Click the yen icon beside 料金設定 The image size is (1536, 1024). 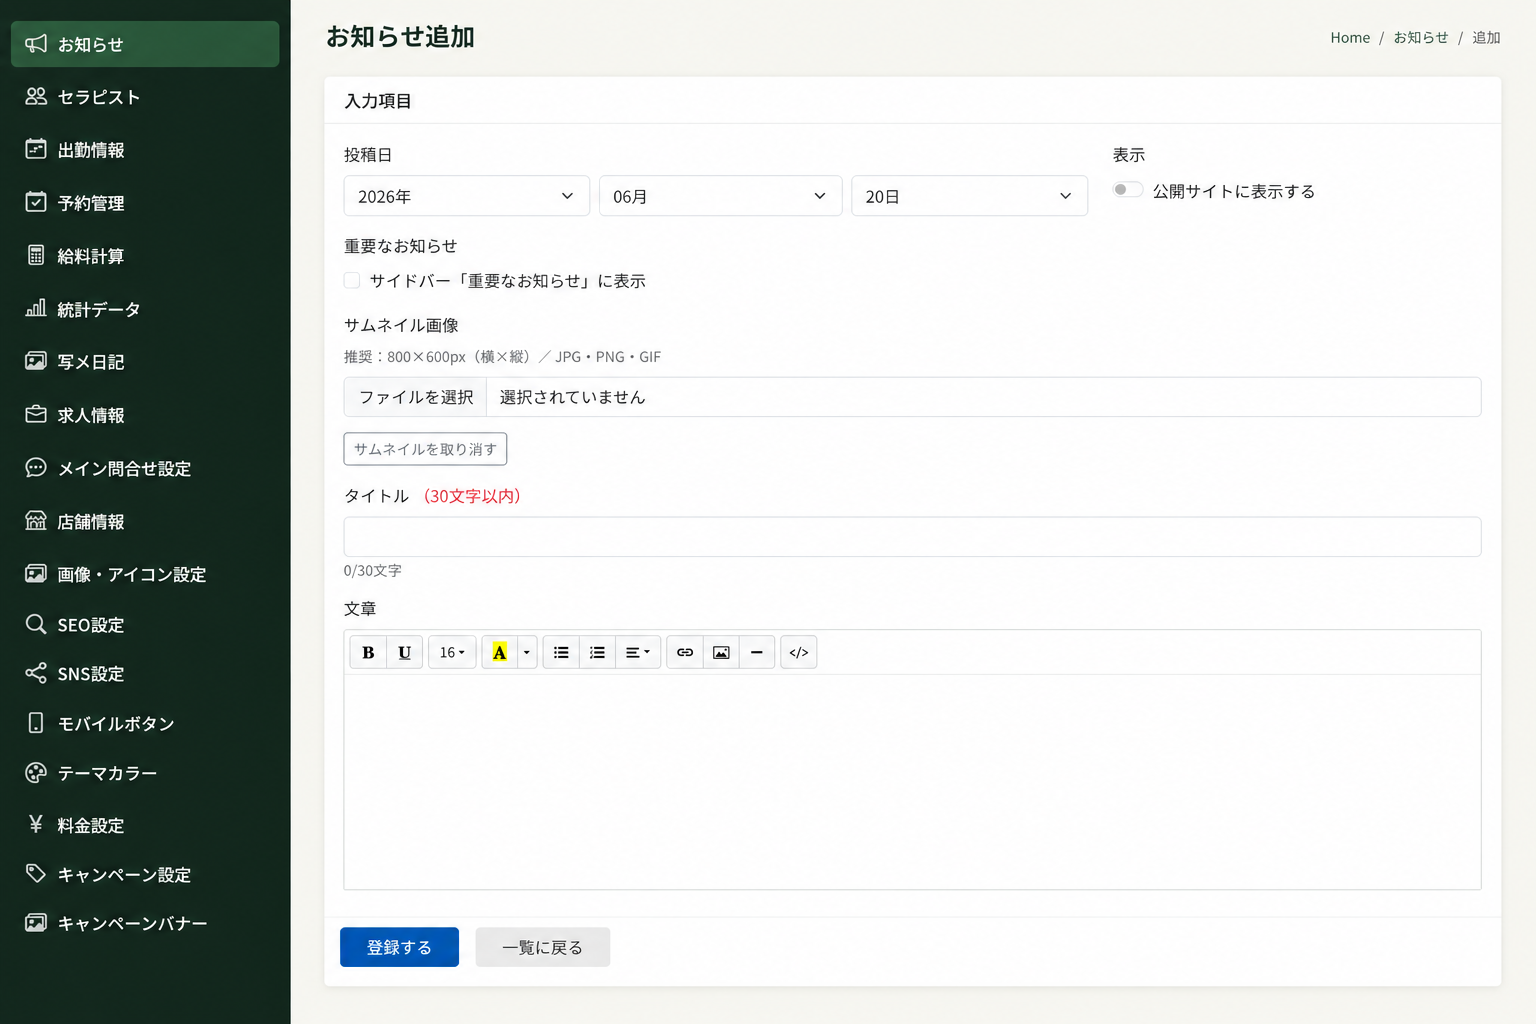point(36,824)
